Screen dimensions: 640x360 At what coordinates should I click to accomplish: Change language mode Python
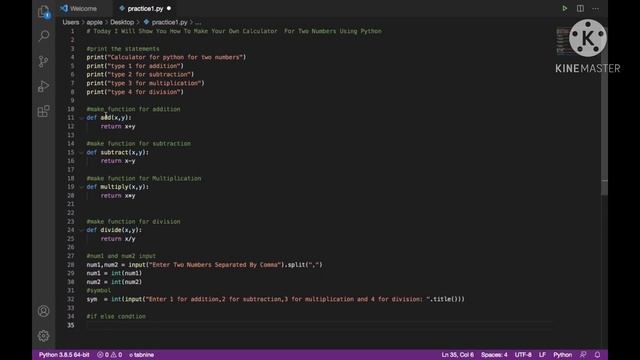tap(562, 355)
